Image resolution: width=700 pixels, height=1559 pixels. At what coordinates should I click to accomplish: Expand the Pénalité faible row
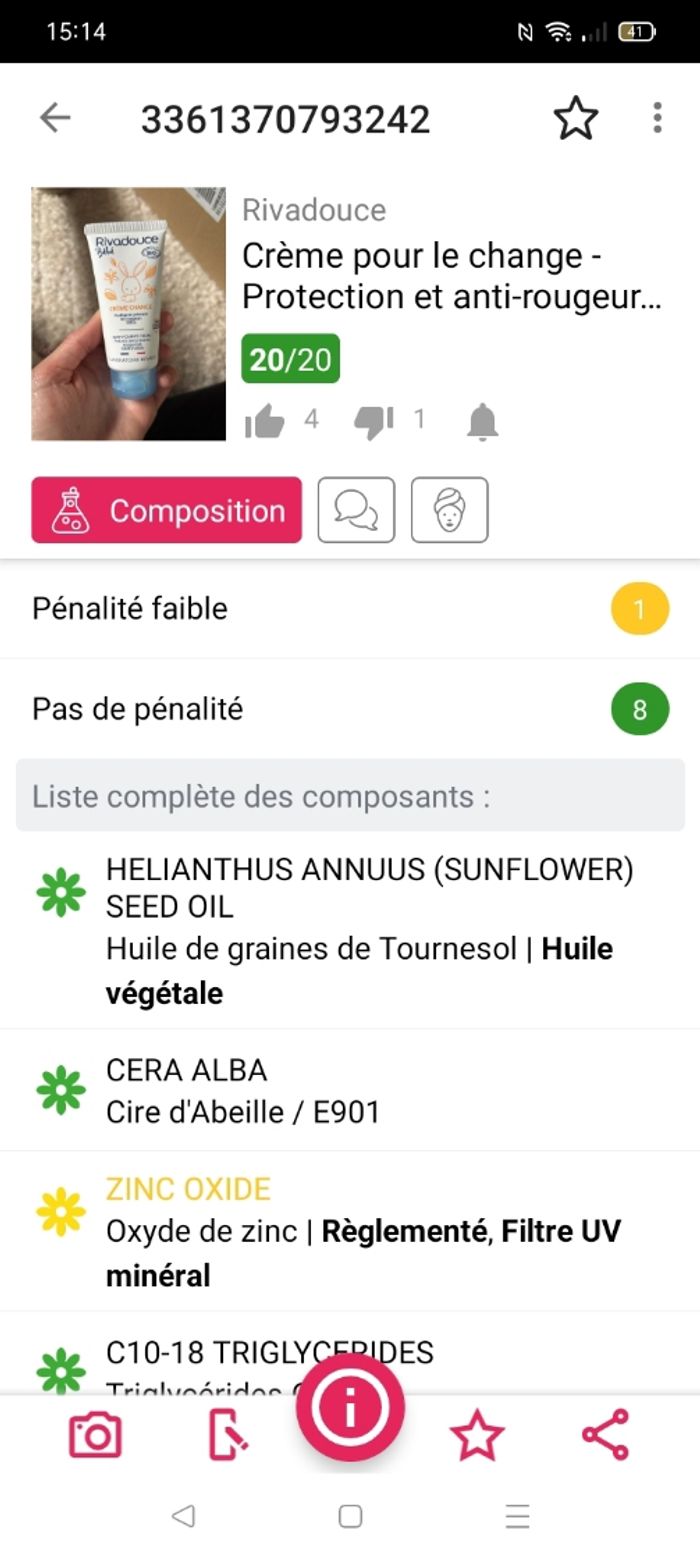(x=350, y=608)
